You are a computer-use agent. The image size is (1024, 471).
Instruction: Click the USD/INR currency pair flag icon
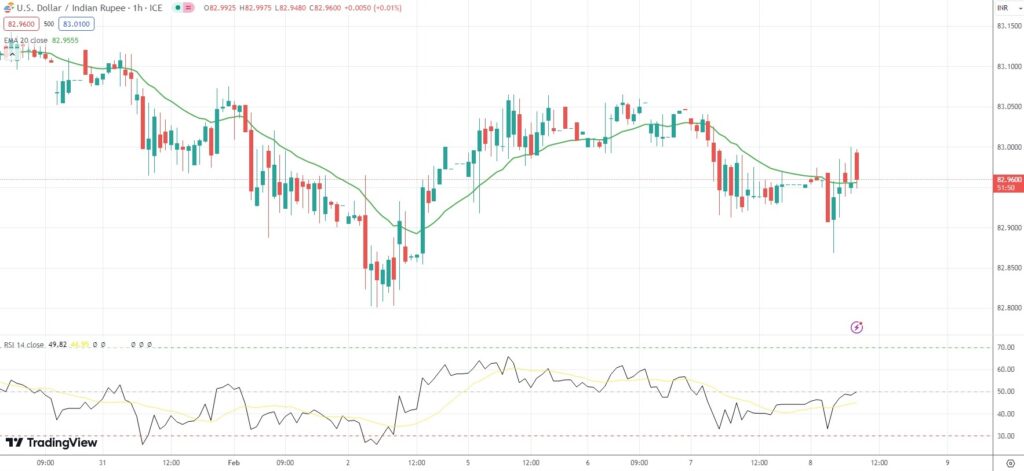pyautogui.click(x=8, y=8)
